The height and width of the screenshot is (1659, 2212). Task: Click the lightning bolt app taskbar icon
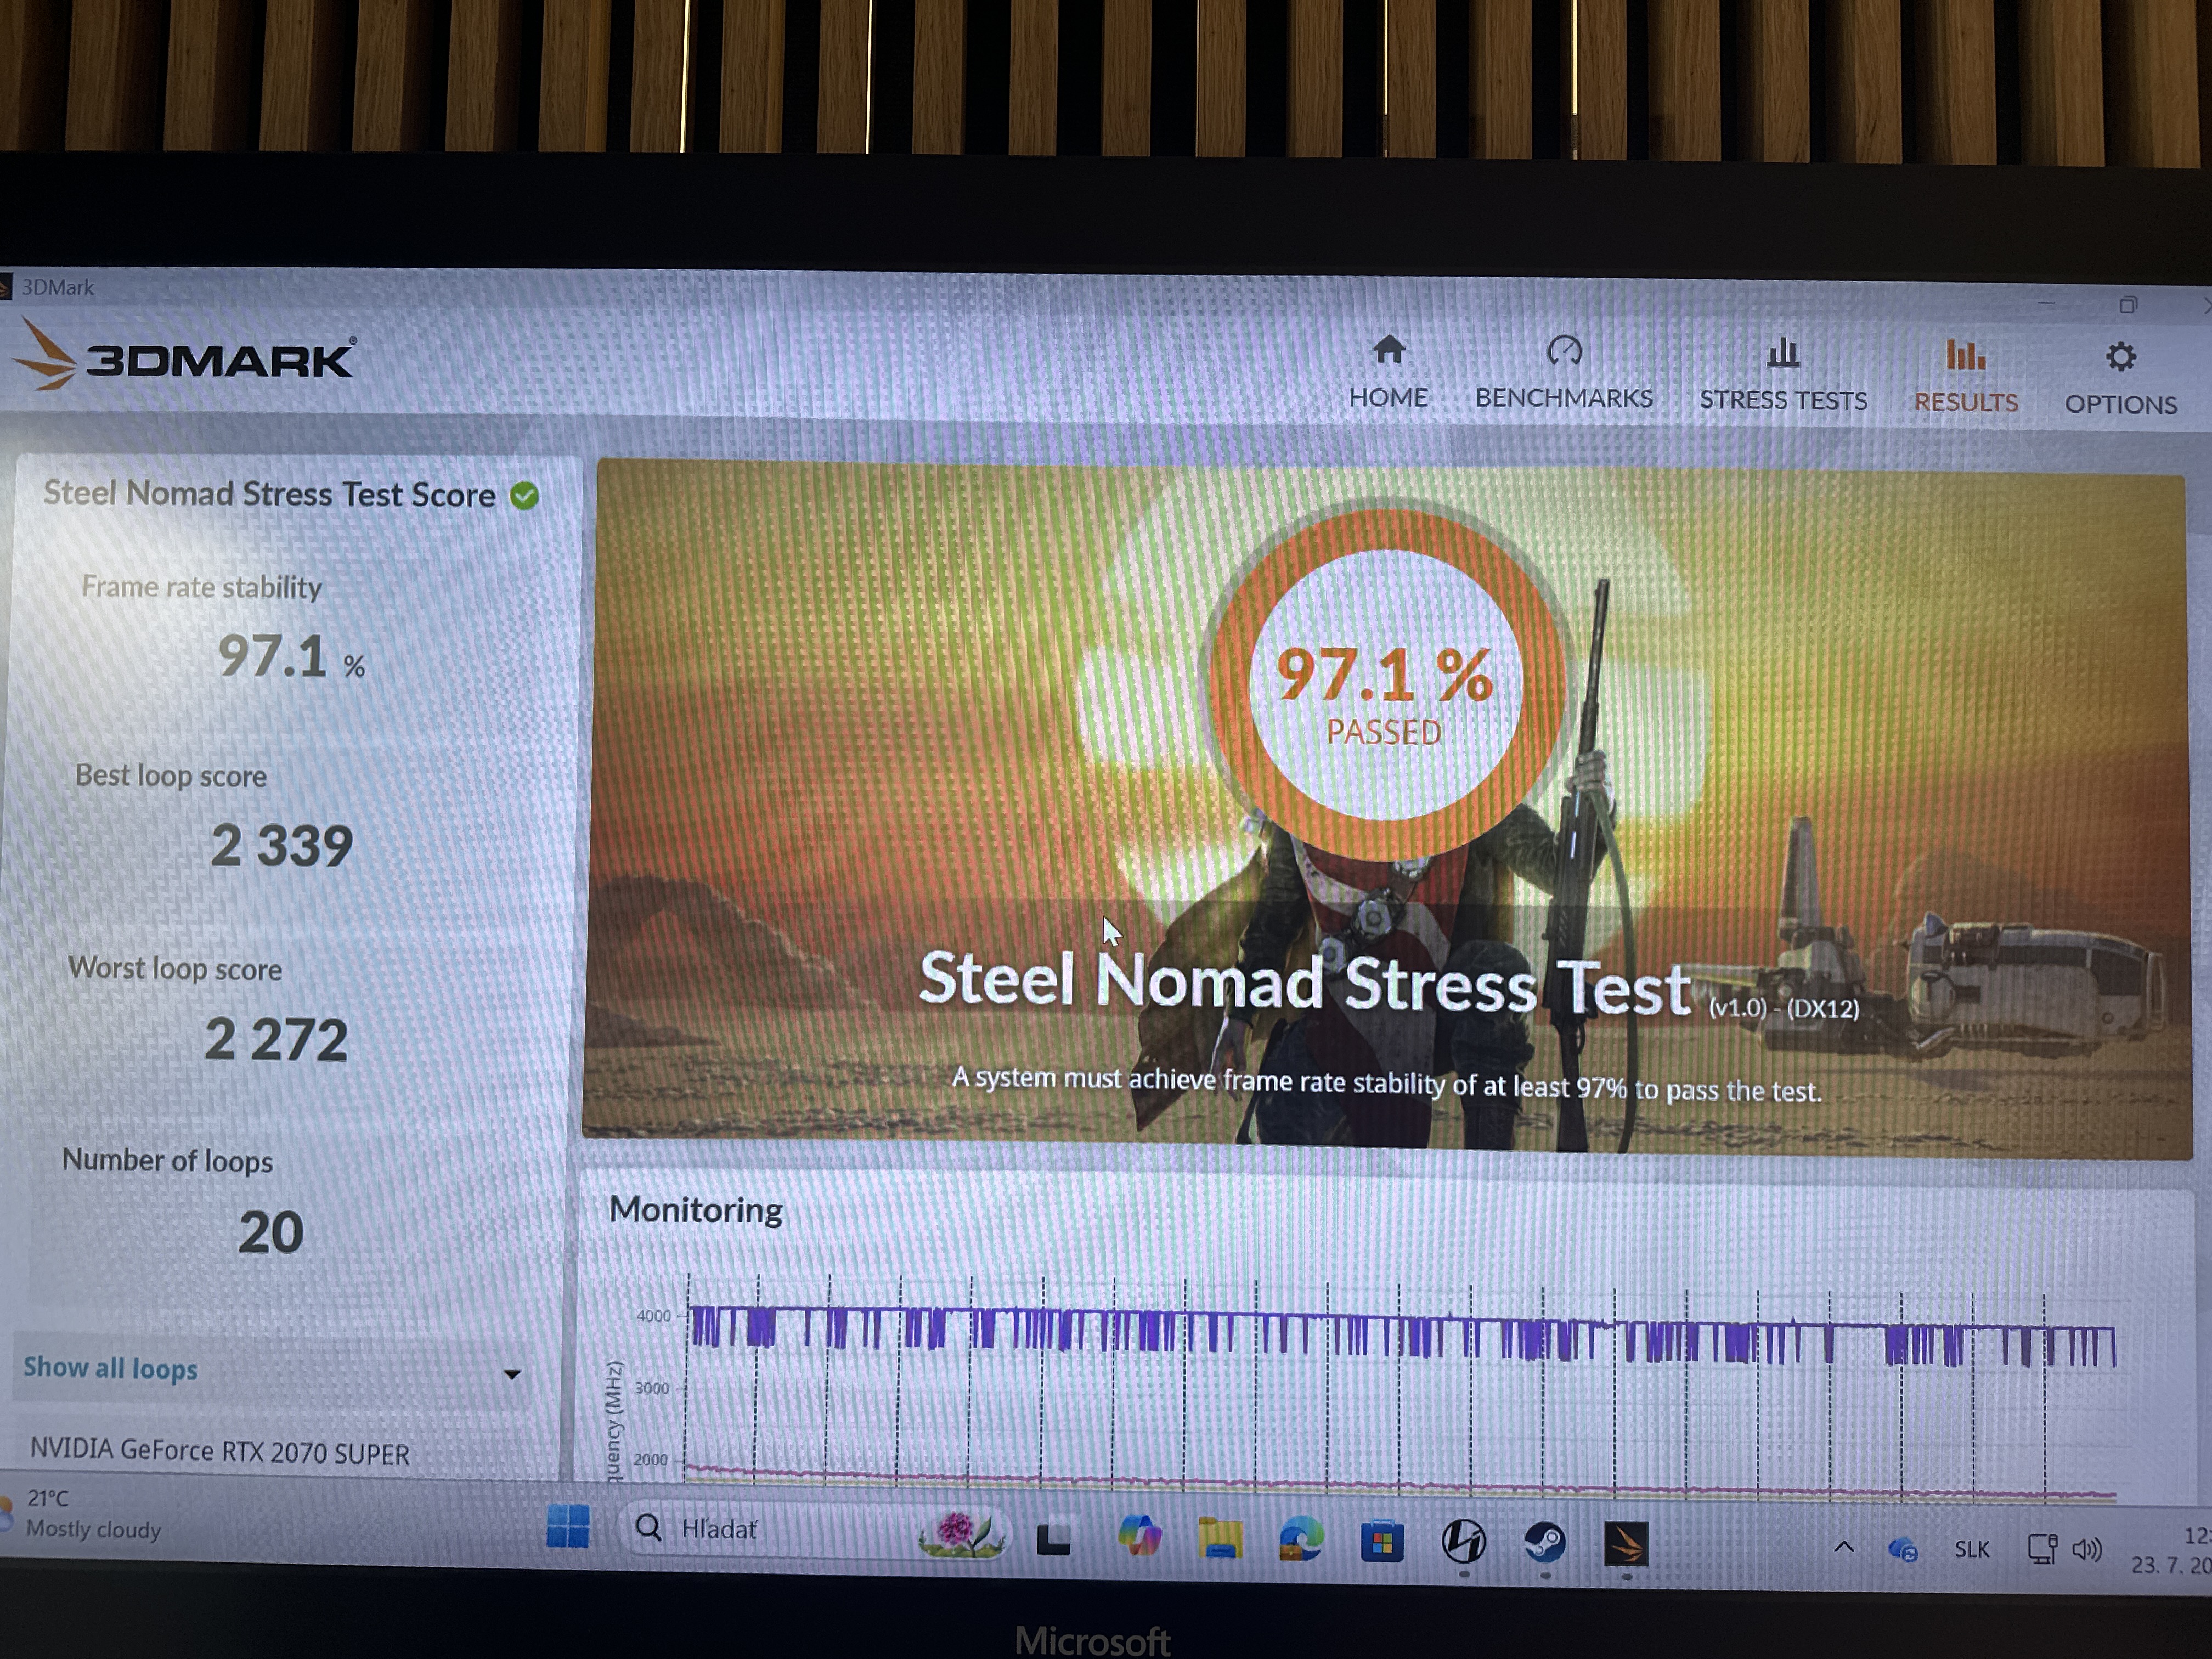(1463, 1542)
